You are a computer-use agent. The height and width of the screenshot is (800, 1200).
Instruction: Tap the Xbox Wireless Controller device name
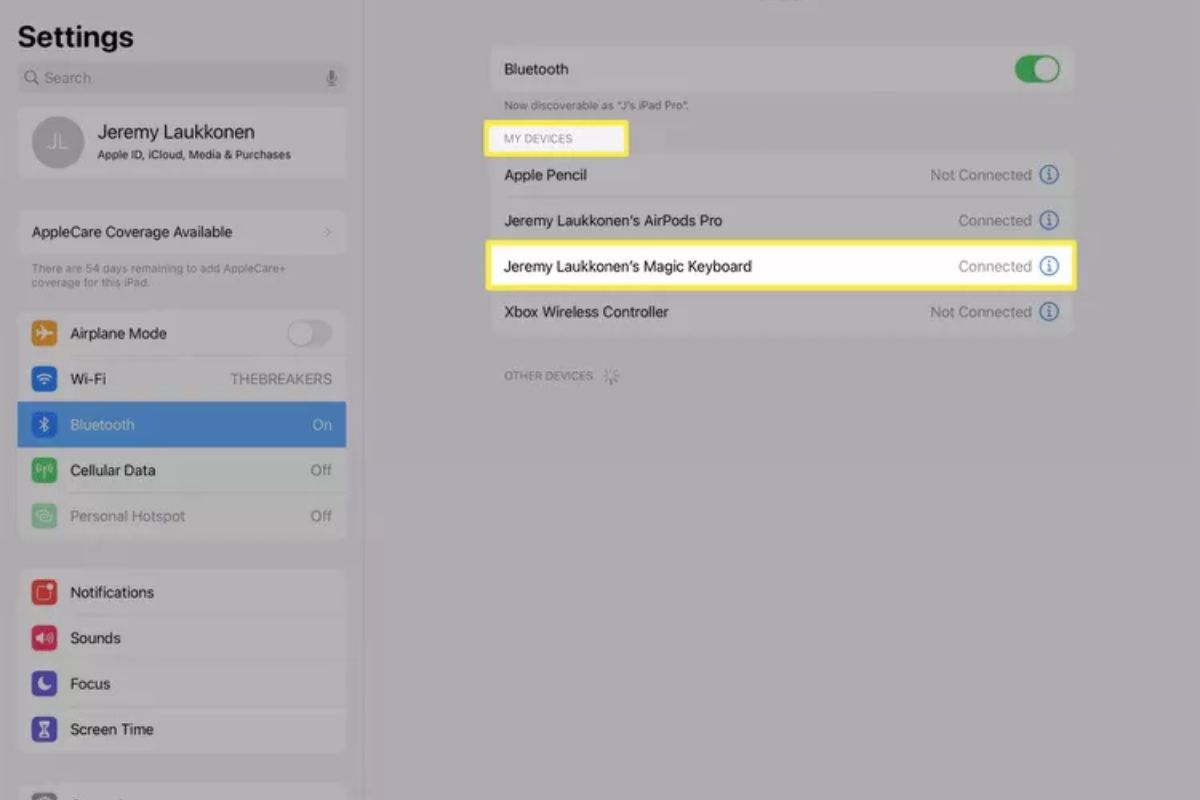[x=586, y=312]
